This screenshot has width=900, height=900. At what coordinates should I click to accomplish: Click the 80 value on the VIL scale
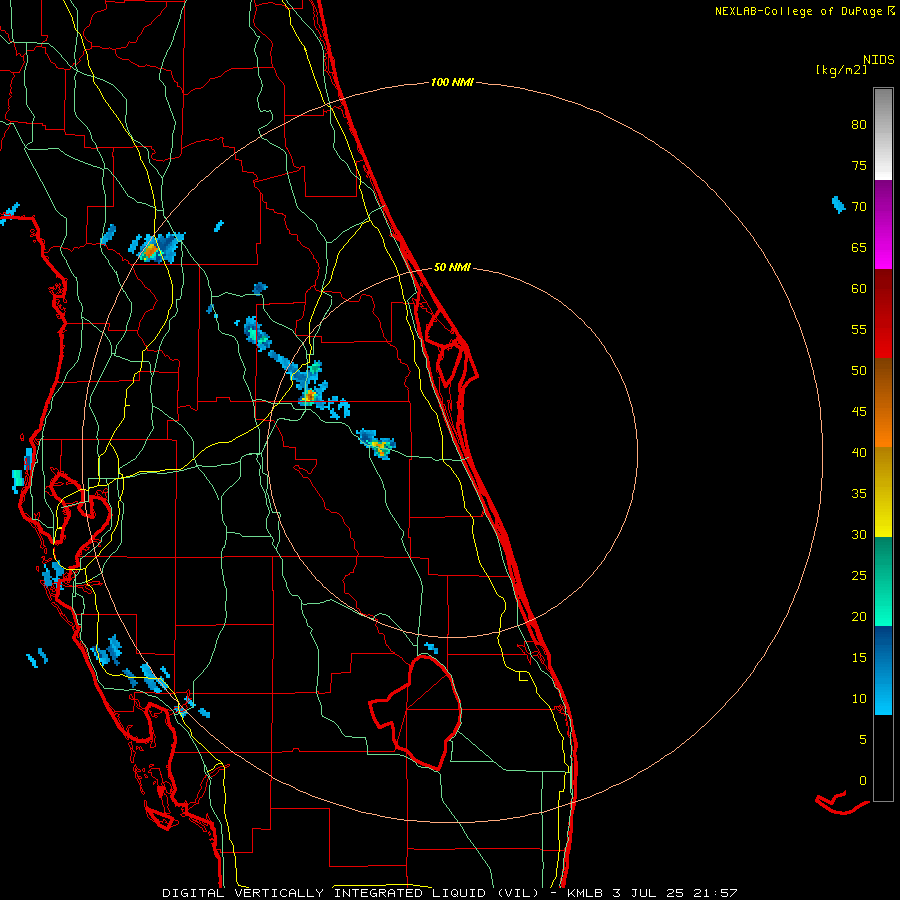point(859,125)
